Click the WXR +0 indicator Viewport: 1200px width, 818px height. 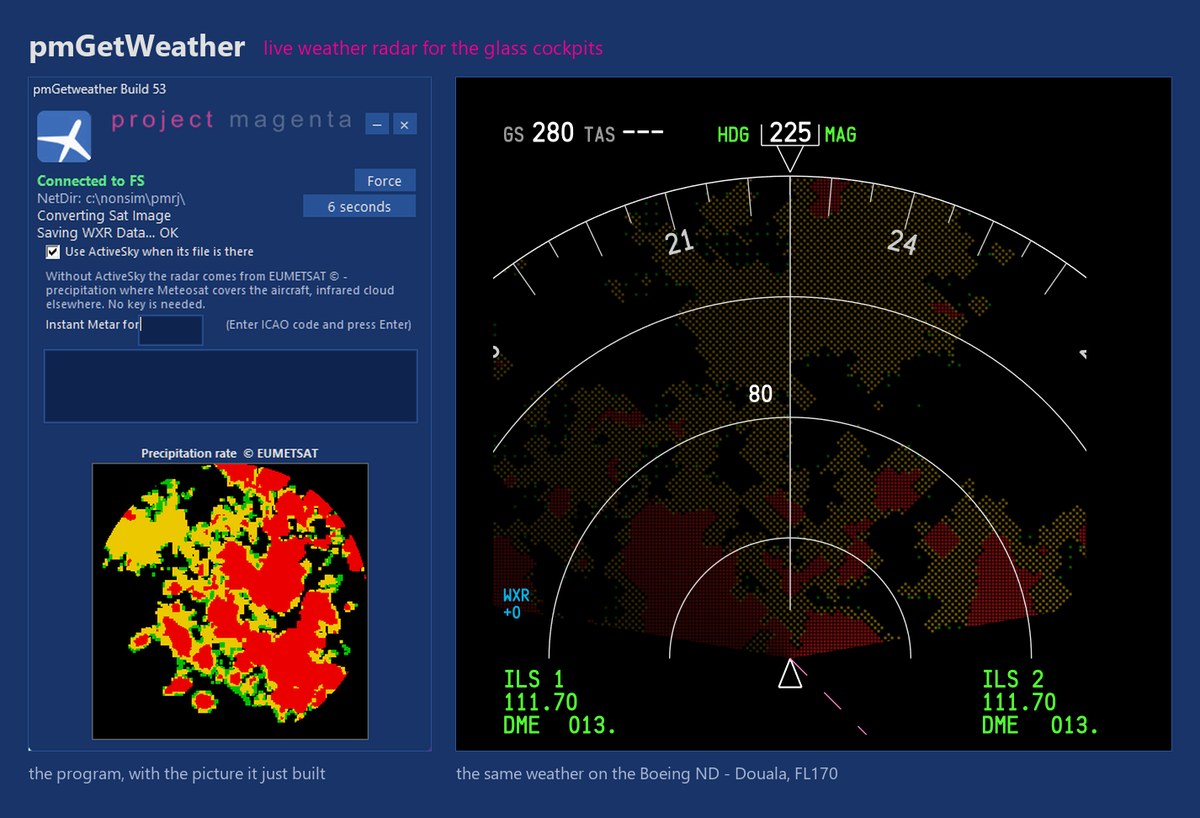[516, 605]
